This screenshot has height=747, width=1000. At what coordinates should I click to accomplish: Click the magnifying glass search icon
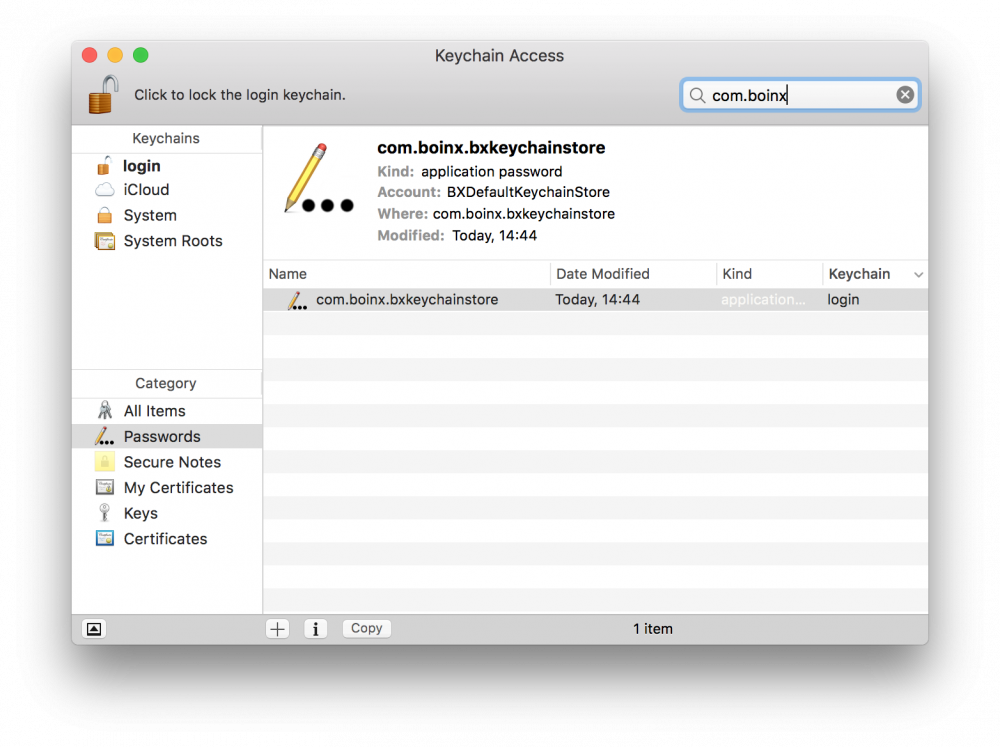pyautogui.click(x=697, y=95)
